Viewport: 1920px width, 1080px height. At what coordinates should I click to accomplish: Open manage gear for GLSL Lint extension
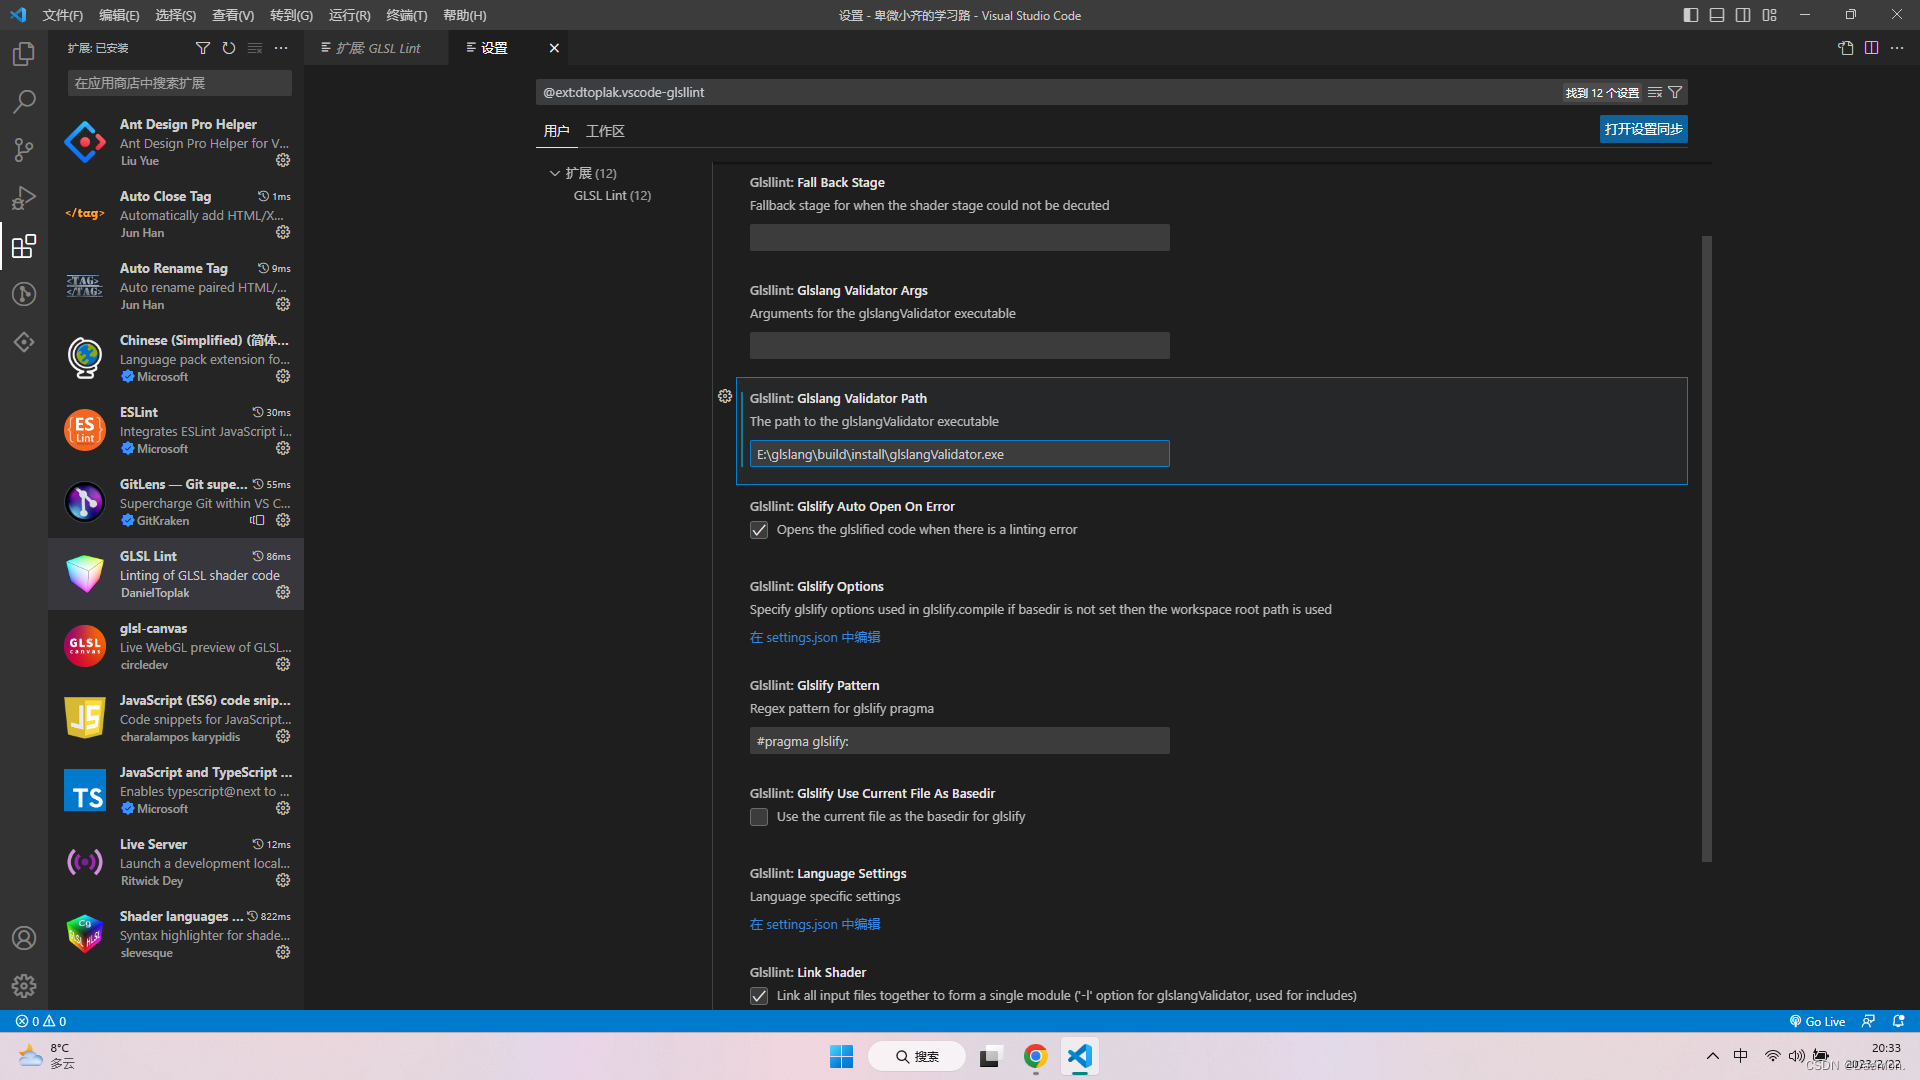point(283,592)
